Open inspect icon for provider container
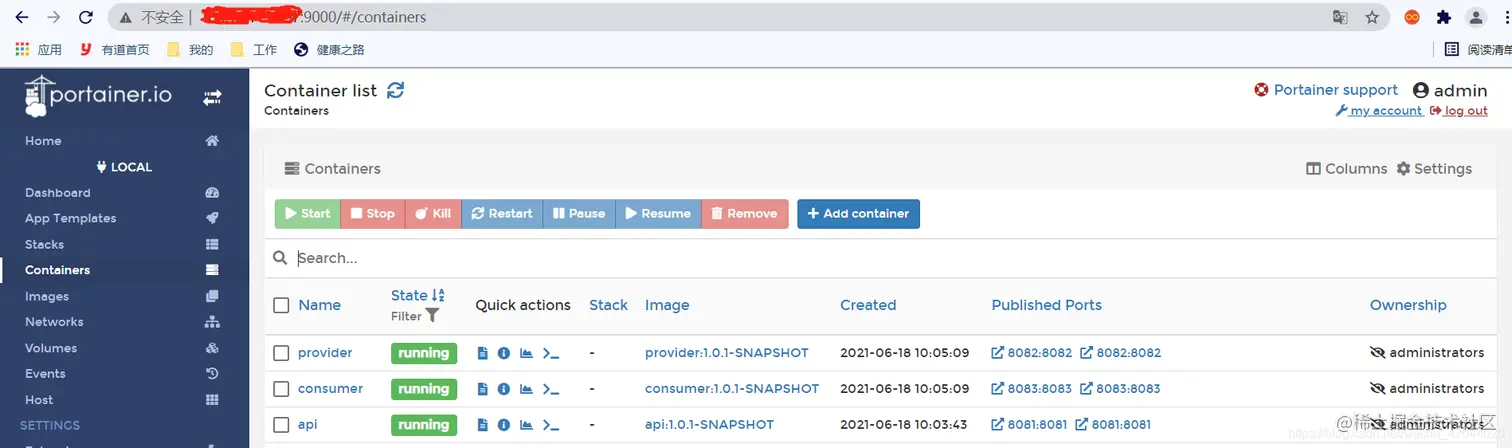The image size is (1512, 448). (x=504, y=353)
